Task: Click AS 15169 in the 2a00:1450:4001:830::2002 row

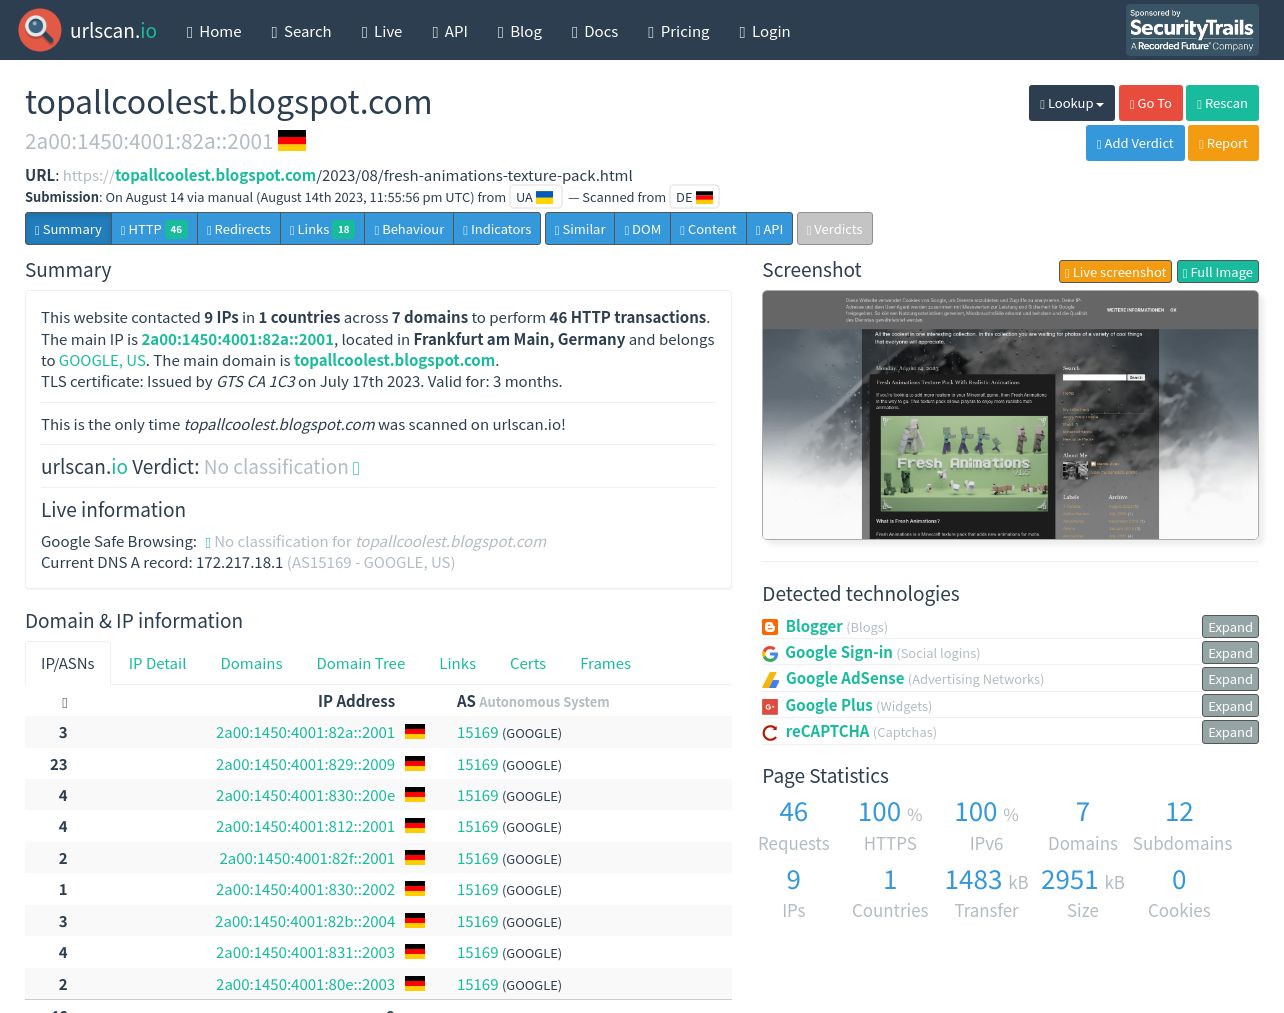Action: coord(477,889)
